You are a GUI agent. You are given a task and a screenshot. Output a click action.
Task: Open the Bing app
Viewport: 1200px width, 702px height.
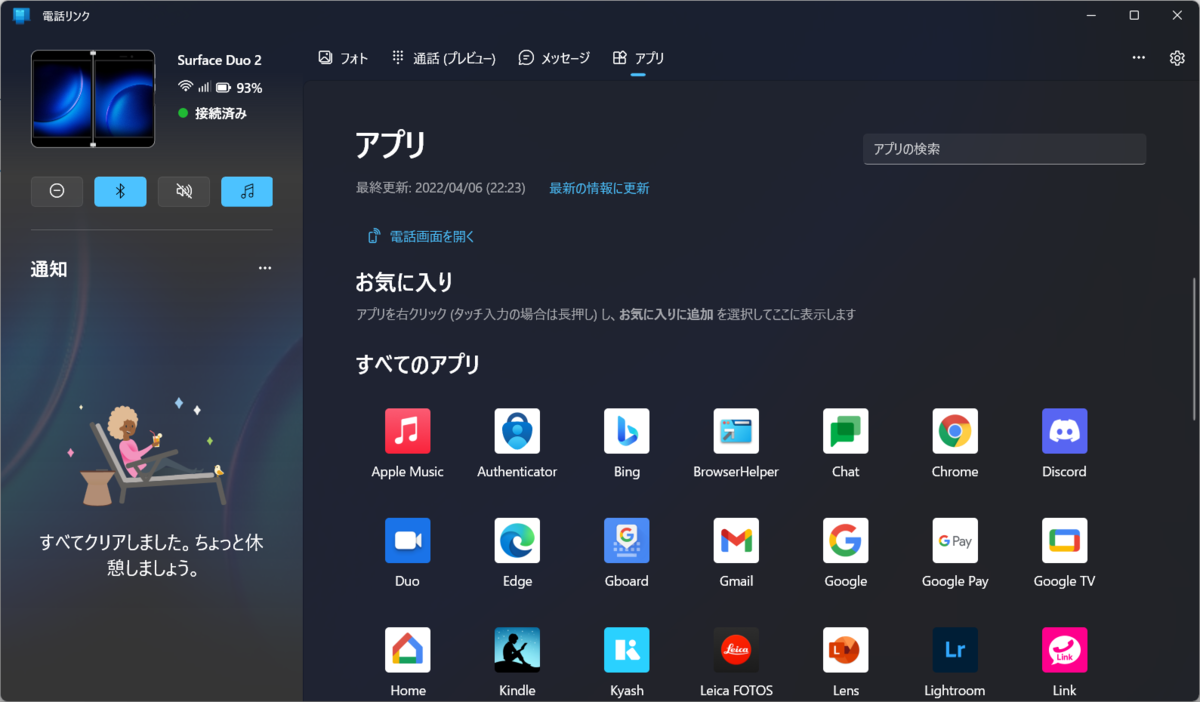click(x=627, y=431)
